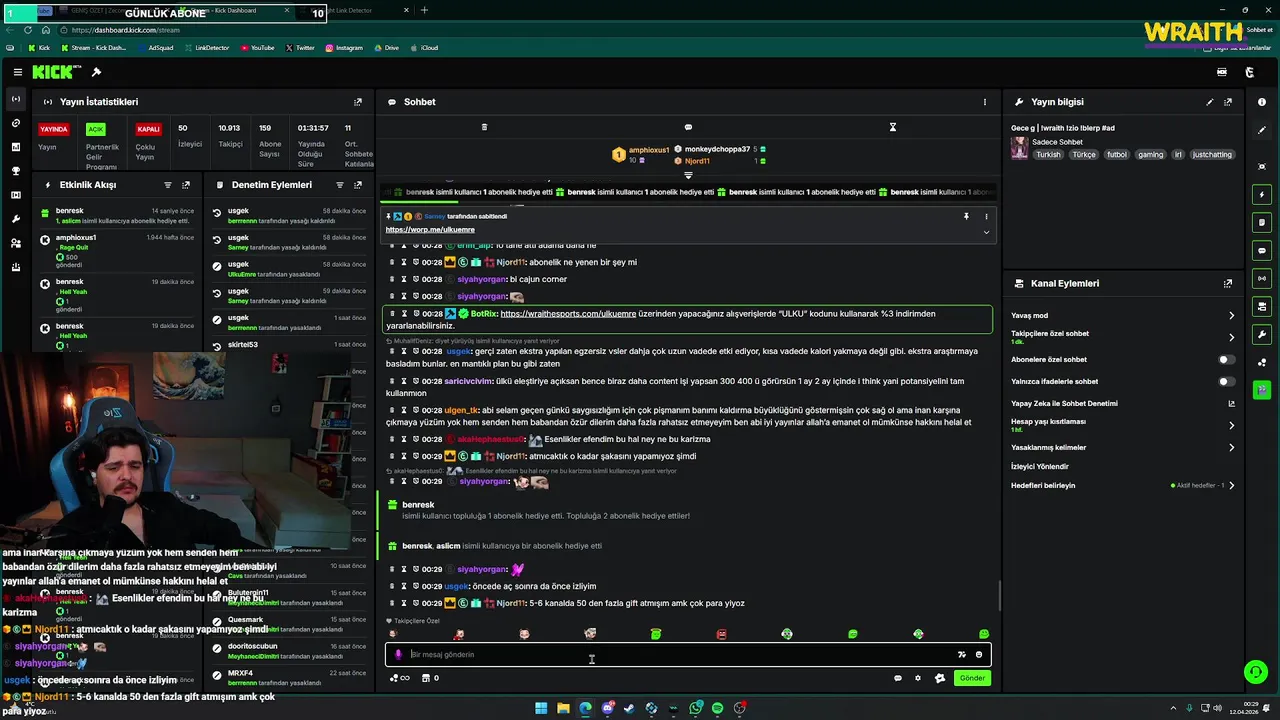Expand Takipçilere özel sohbet options

pos(1231,337)
